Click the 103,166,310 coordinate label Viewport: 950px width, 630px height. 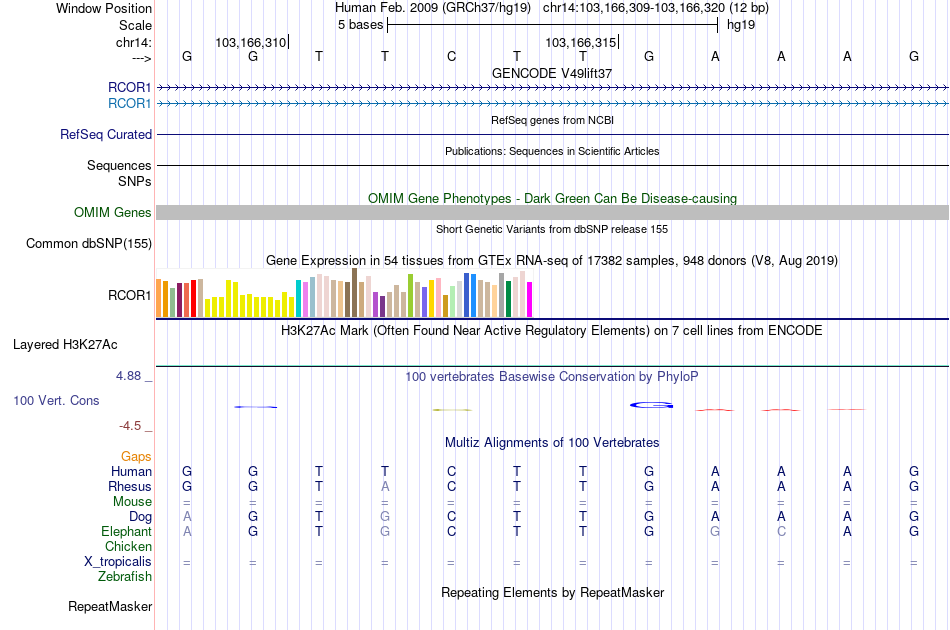(x=251, y=42)
